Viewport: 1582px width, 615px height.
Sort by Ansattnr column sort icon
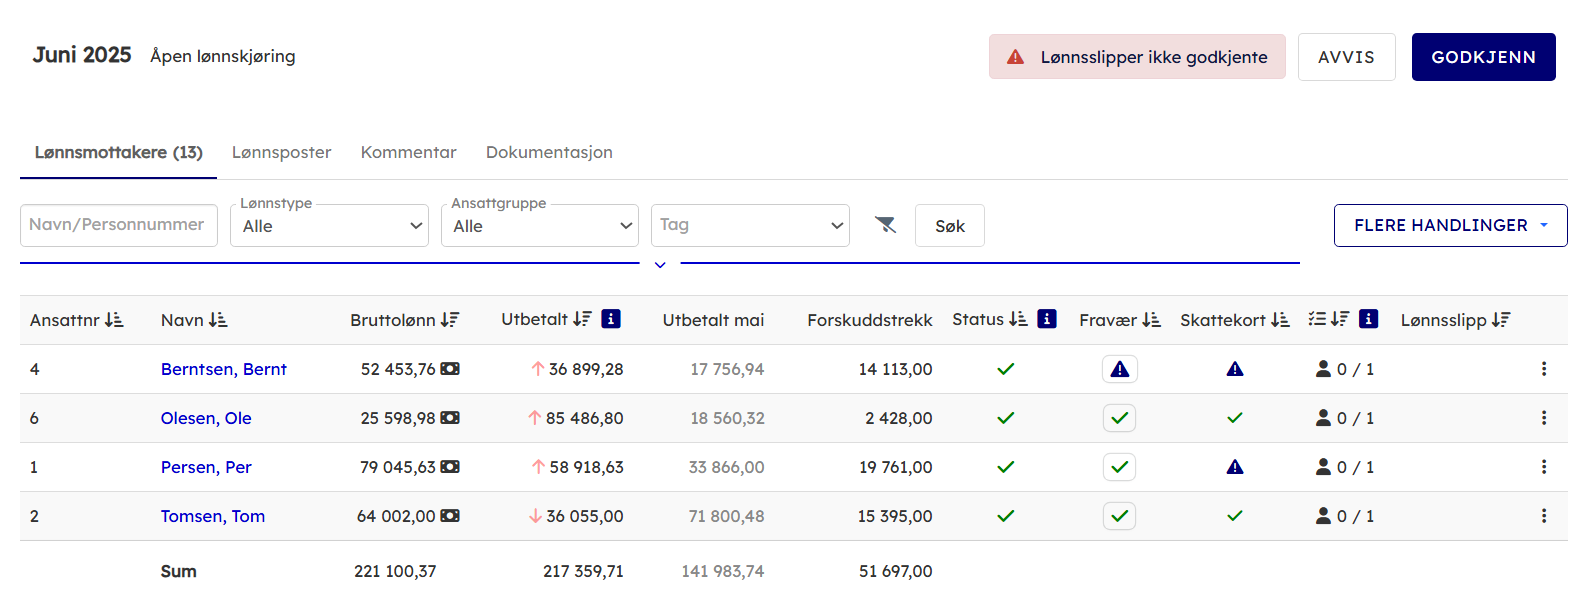tap(114, 320)
